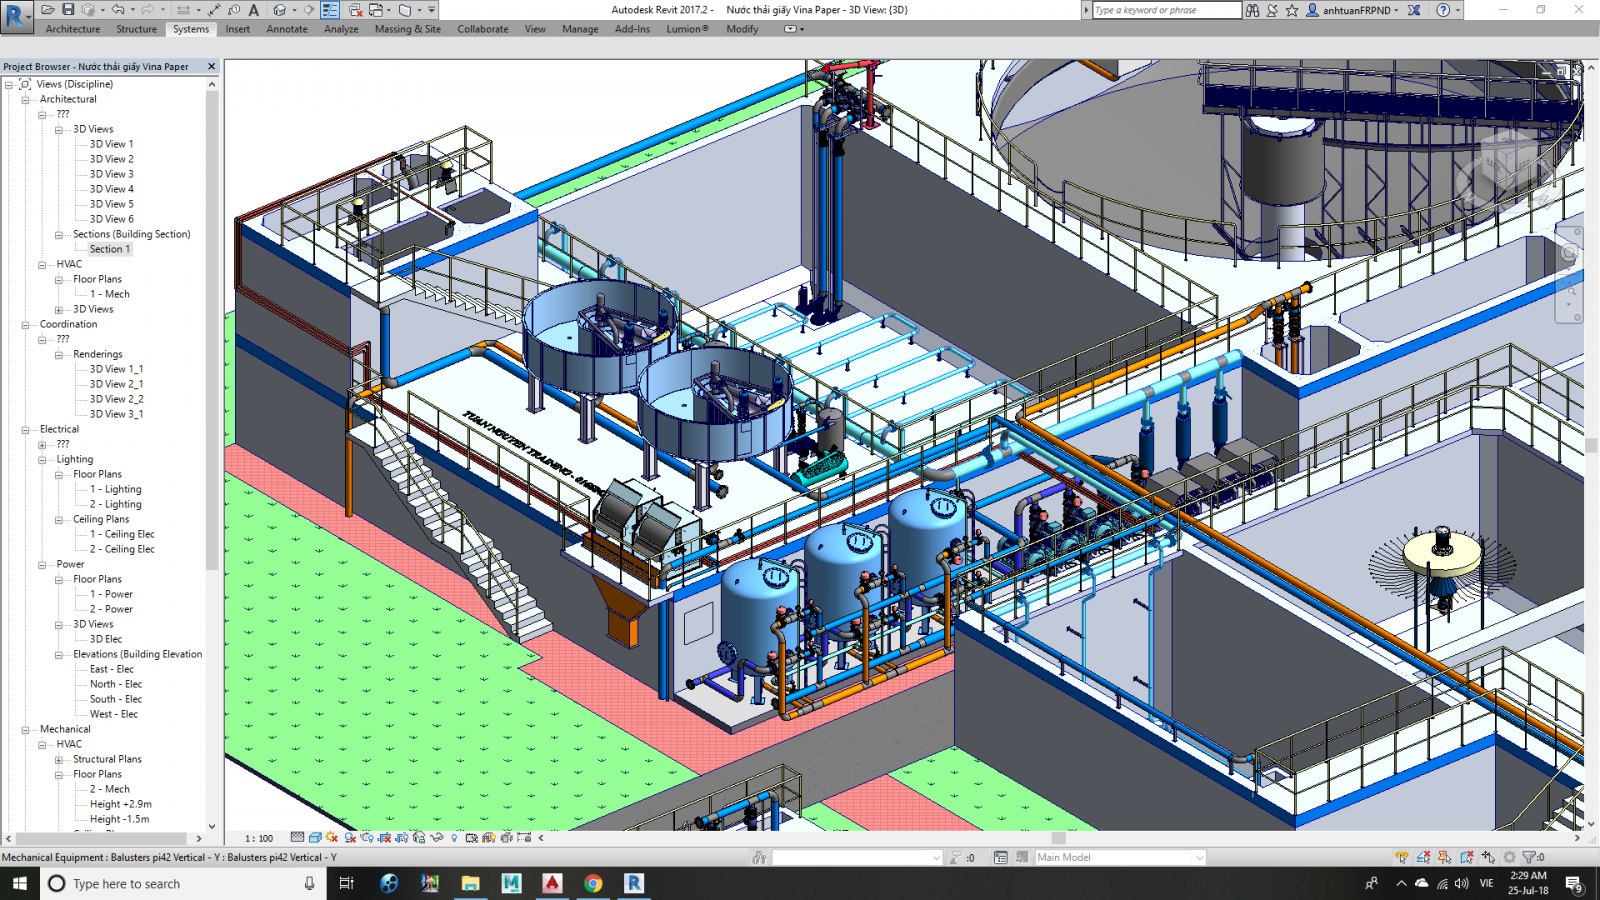This screenshot has width=1600, height=900.
Task: Click the selection Filter funnel icon in status bar
Action: [1528, 857]
